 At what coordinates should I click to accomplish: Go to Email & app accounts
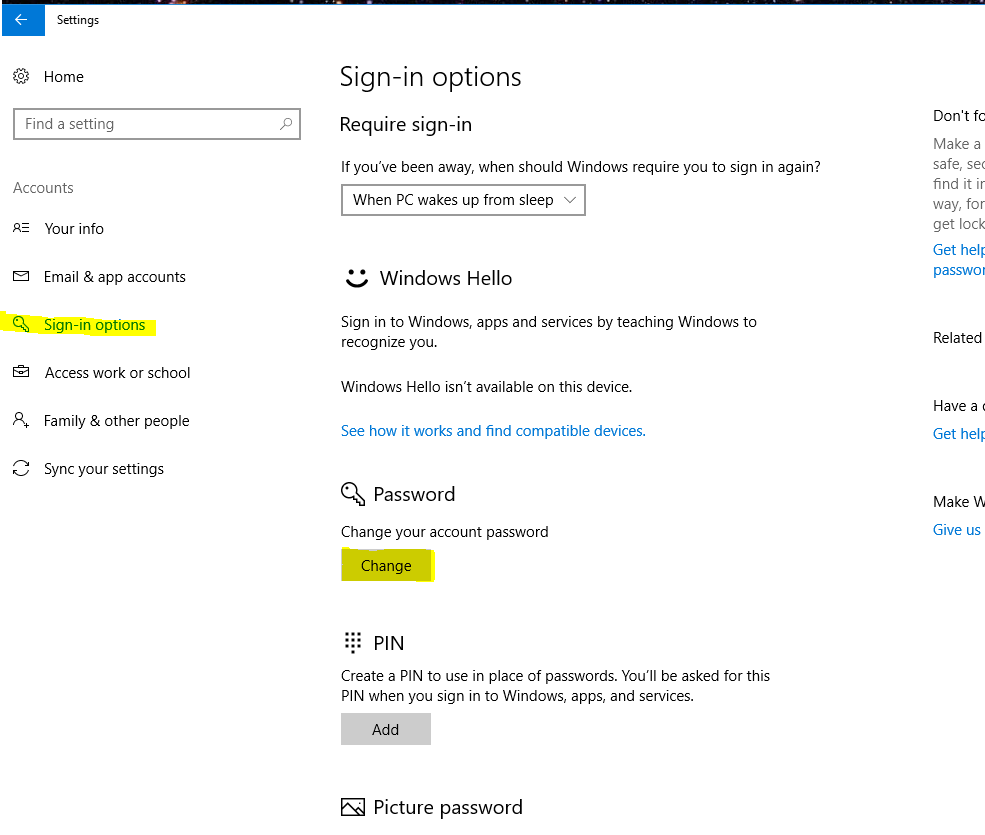pyautogui.click(x=115, y=277)
